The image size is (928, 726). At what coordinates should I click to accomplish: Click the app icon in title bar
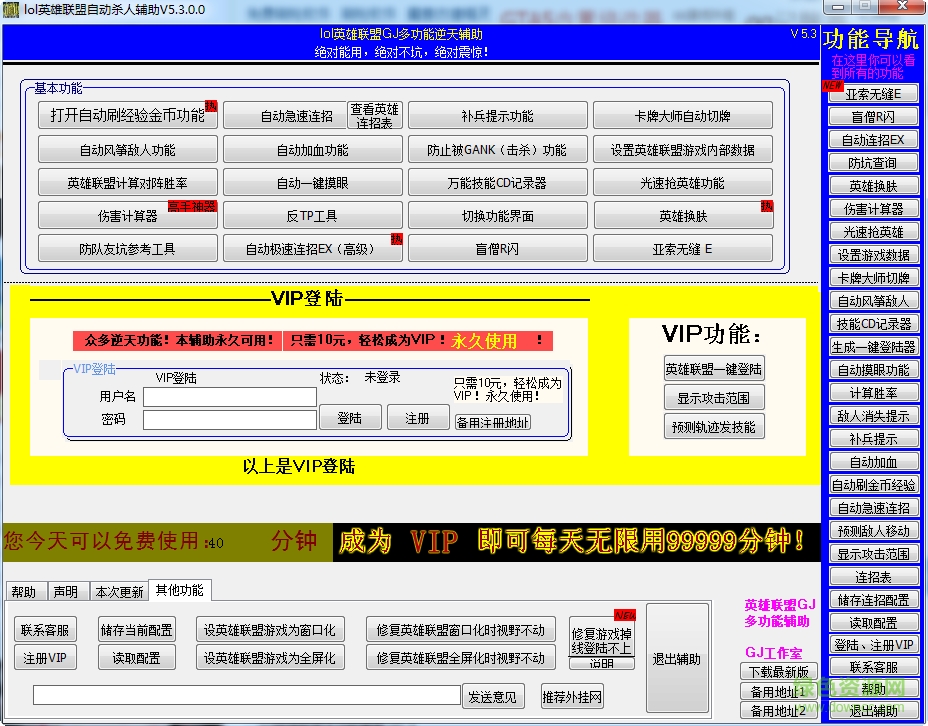(11, 9)
